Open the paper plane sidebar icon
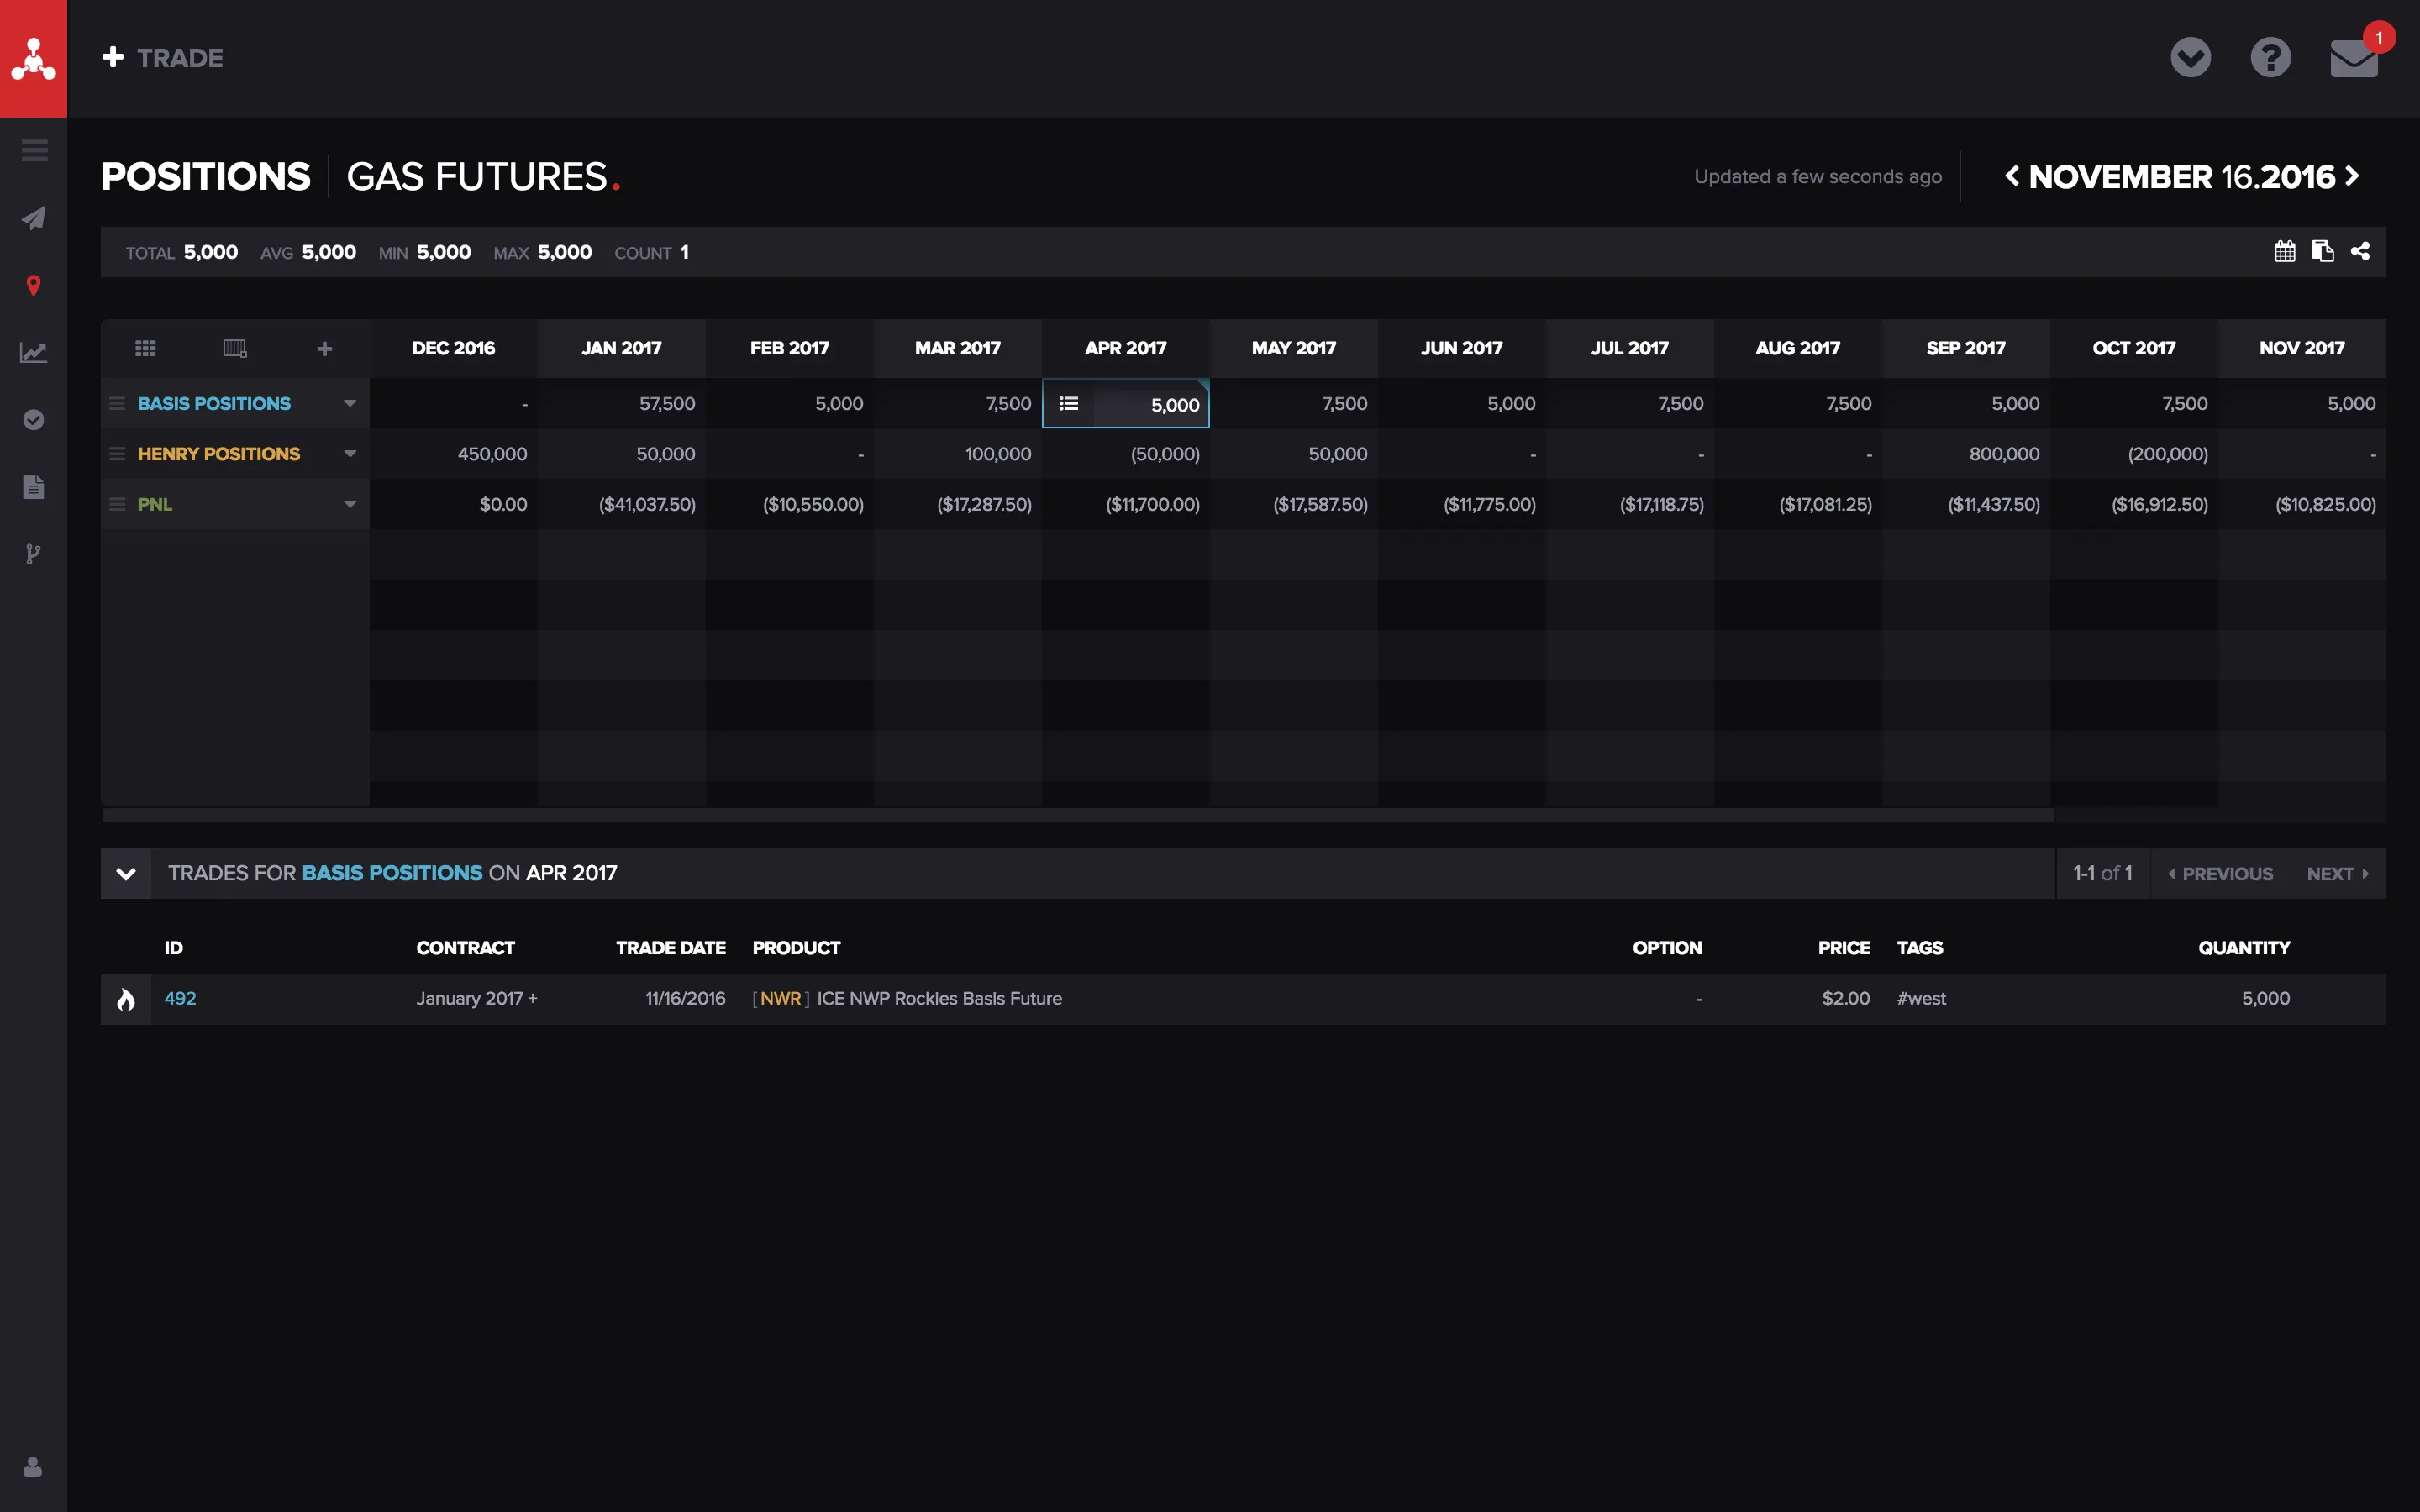This screenshot has width=2420, height=1512. [x=34, y=218]
